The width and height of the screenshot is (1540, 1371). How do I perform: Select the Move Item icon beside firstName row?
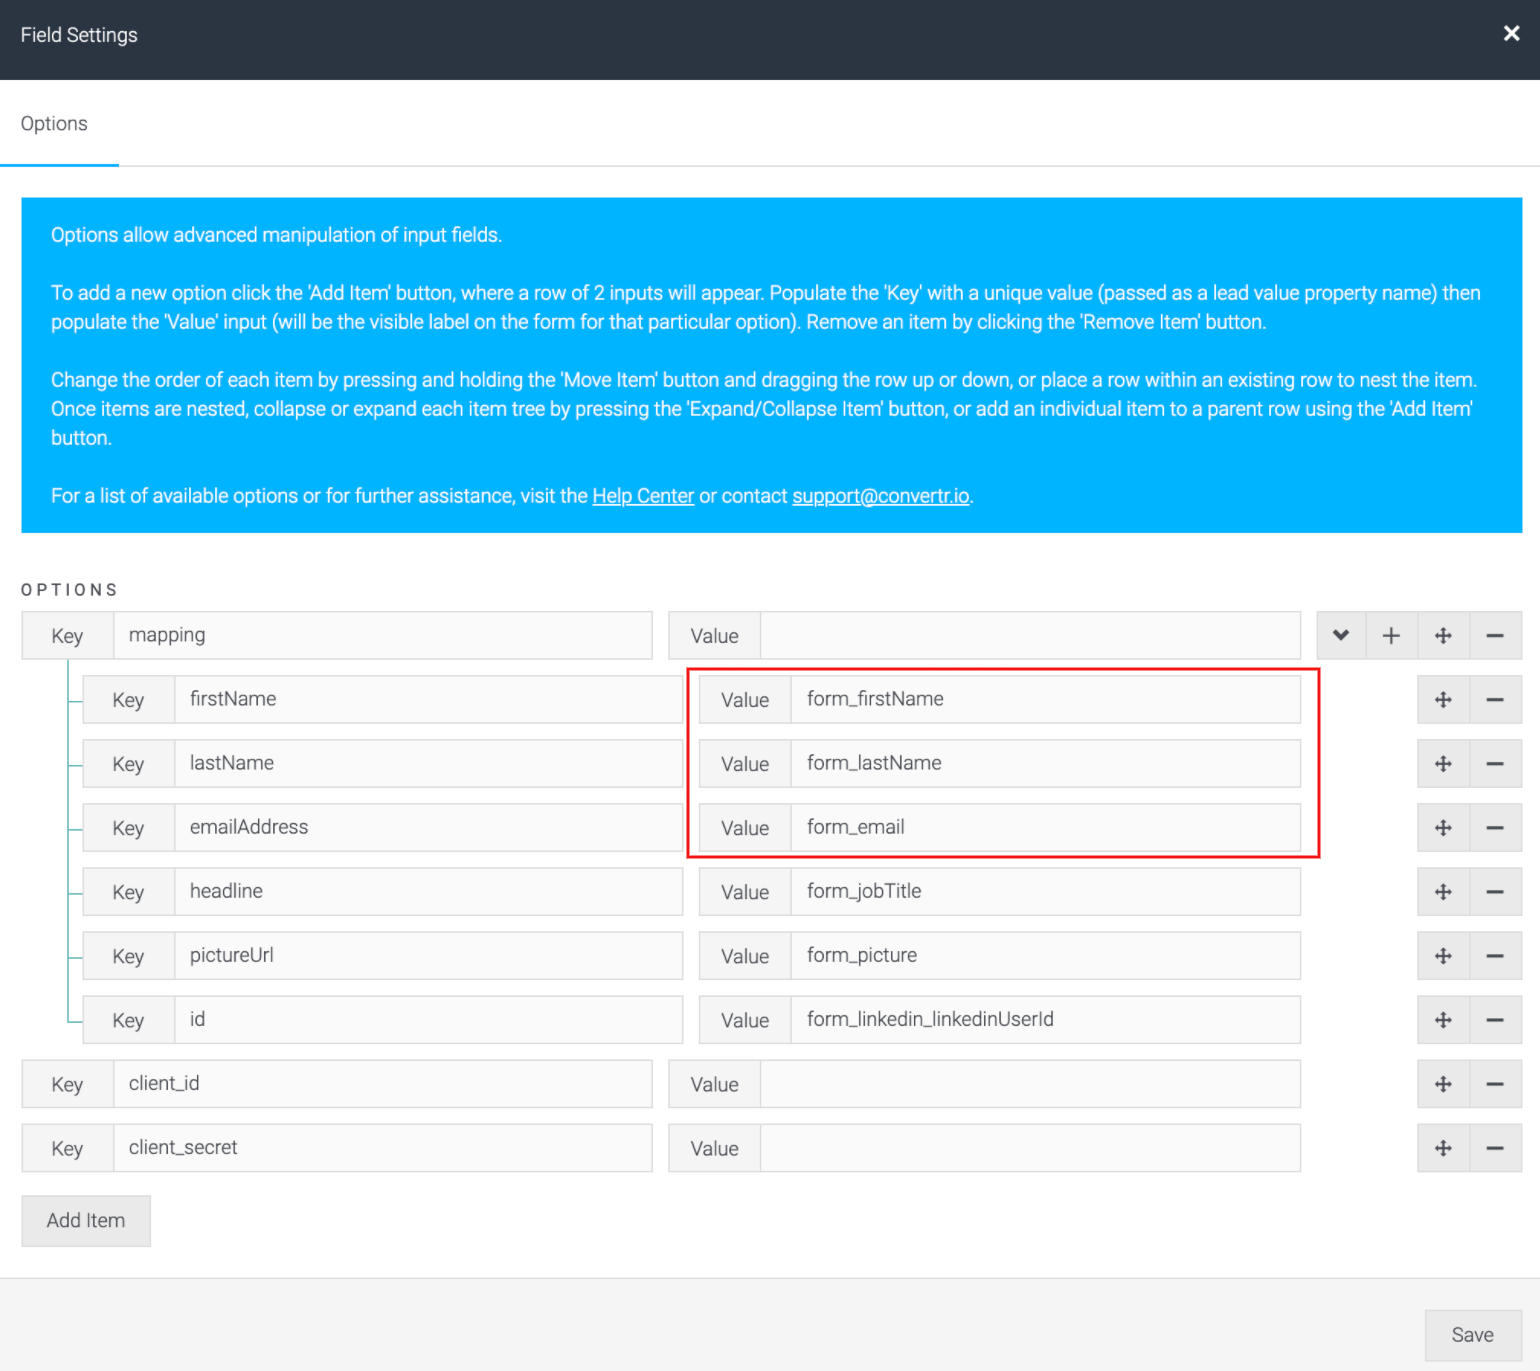pos(1443,699)
